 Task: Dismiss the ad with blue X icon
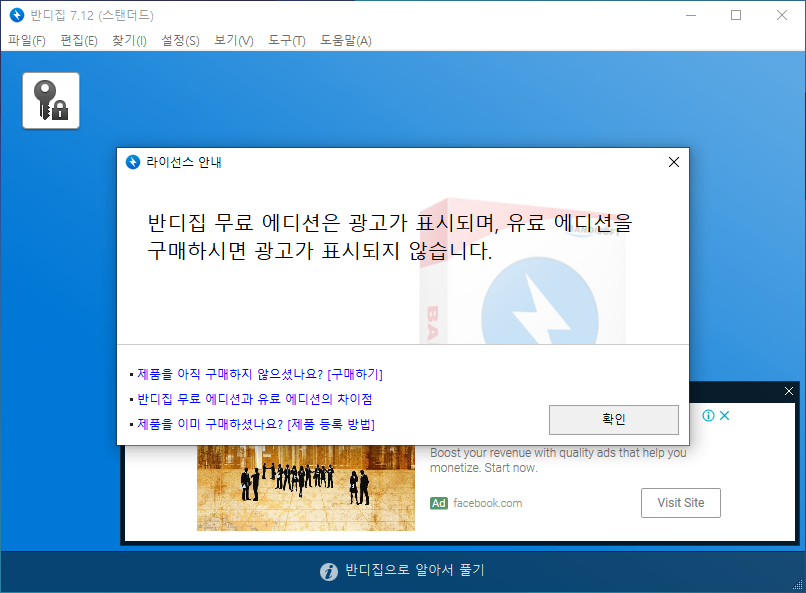(725, 416)
